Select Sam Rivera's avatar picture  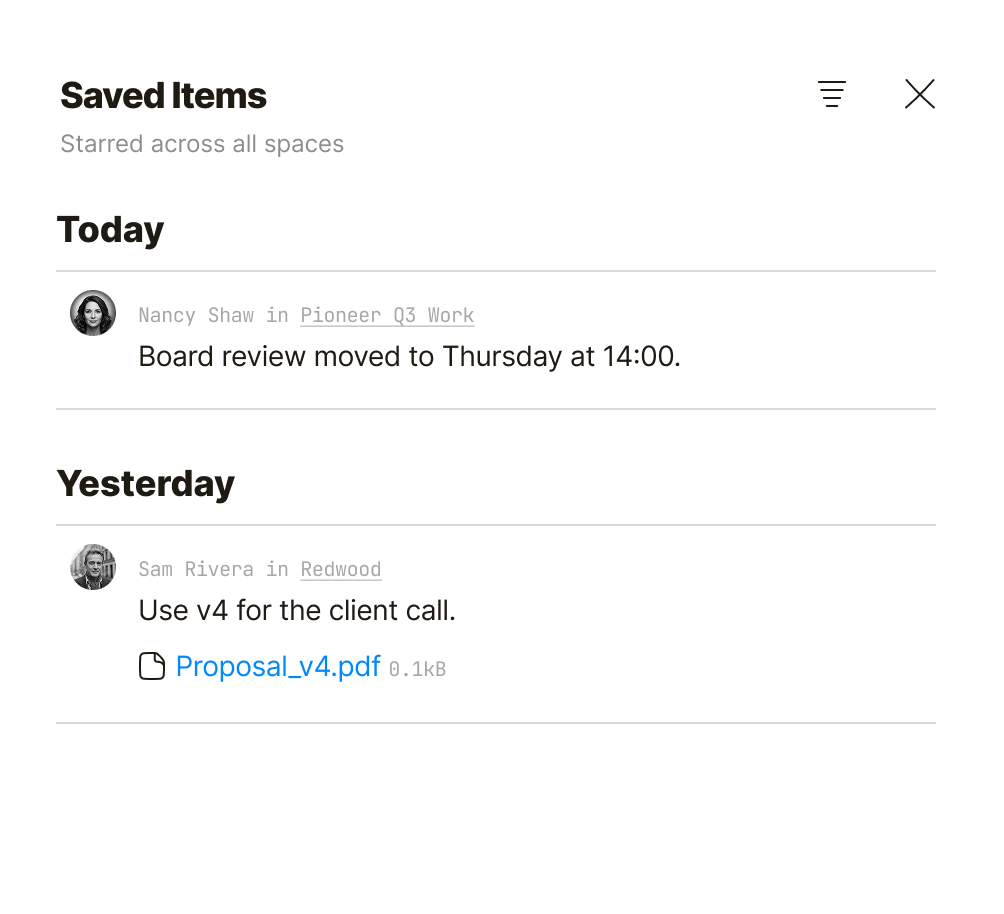[92, 567]
